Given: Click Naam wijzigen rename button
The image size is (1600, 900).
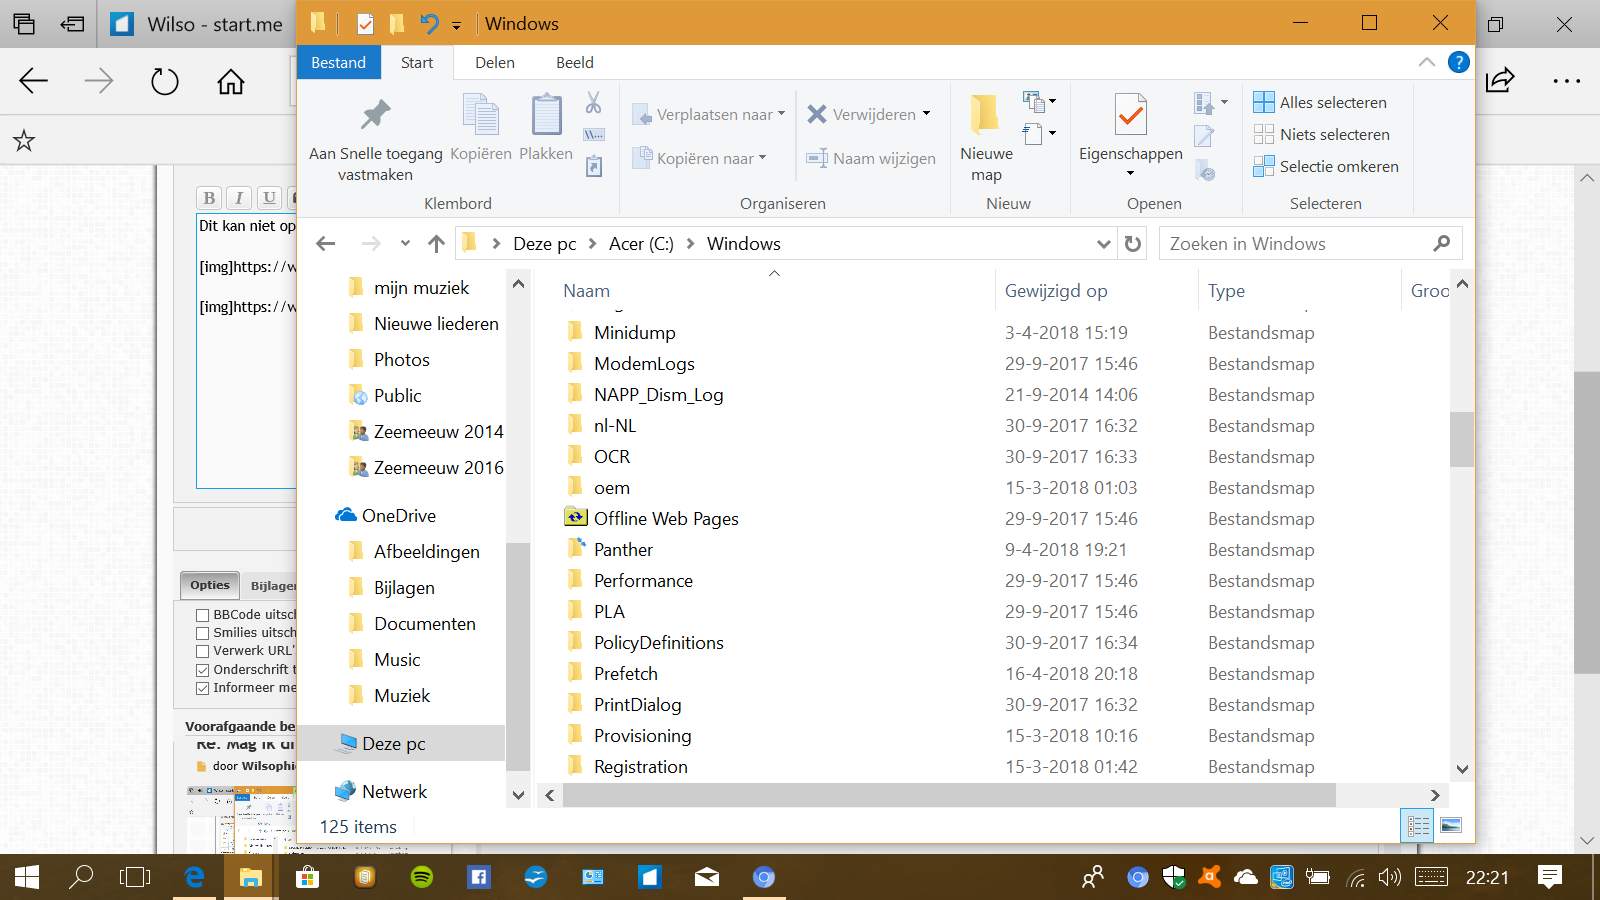Looking at the screenshot, I should click(871, 158).
